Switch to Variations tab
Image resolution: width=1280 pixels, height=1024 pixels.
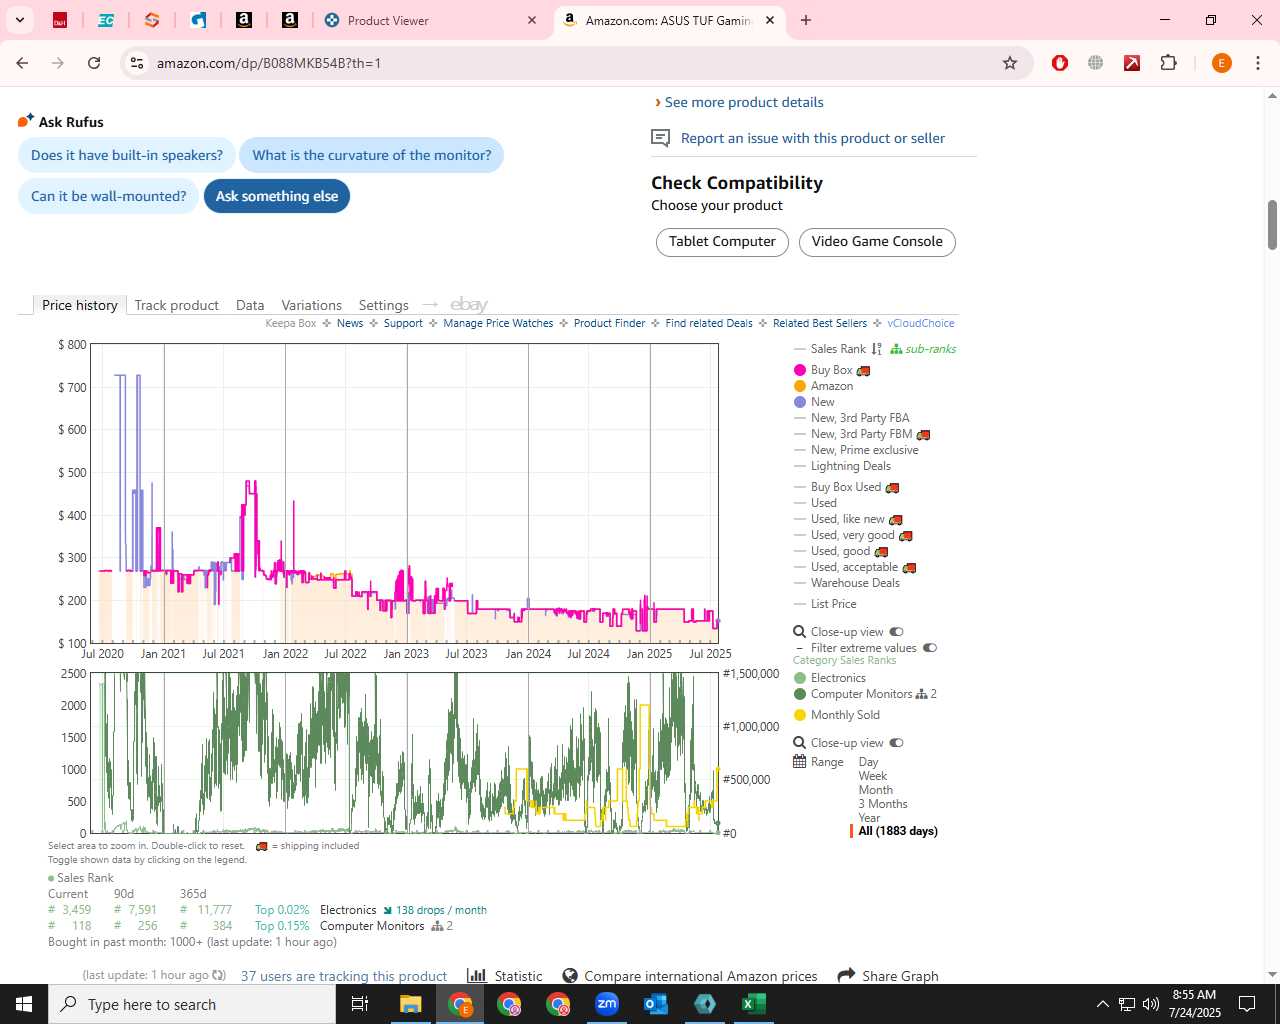coord(312,305)
